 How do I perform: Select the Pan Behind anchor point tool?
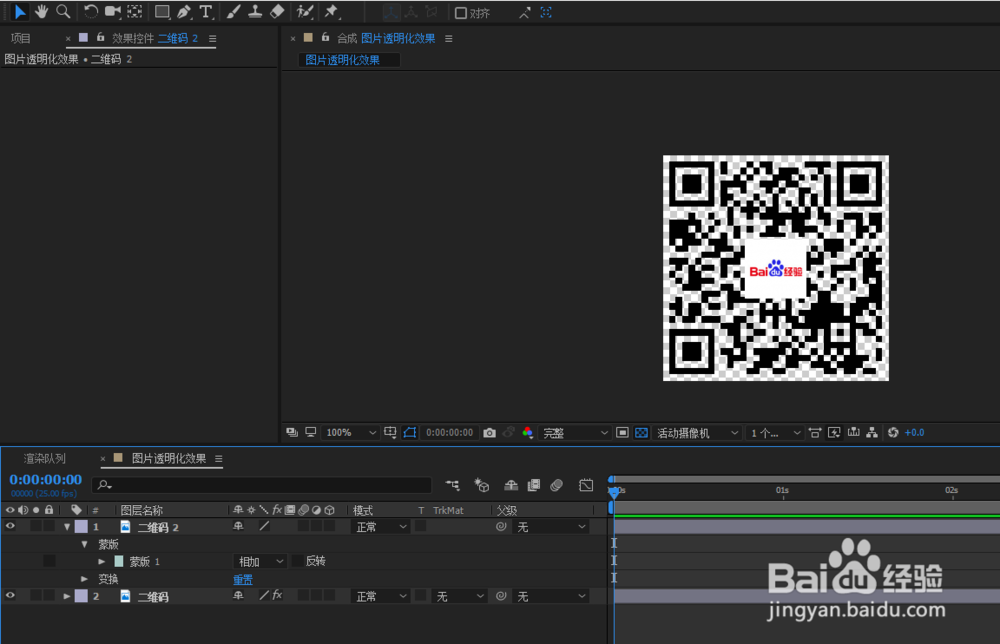135,11
